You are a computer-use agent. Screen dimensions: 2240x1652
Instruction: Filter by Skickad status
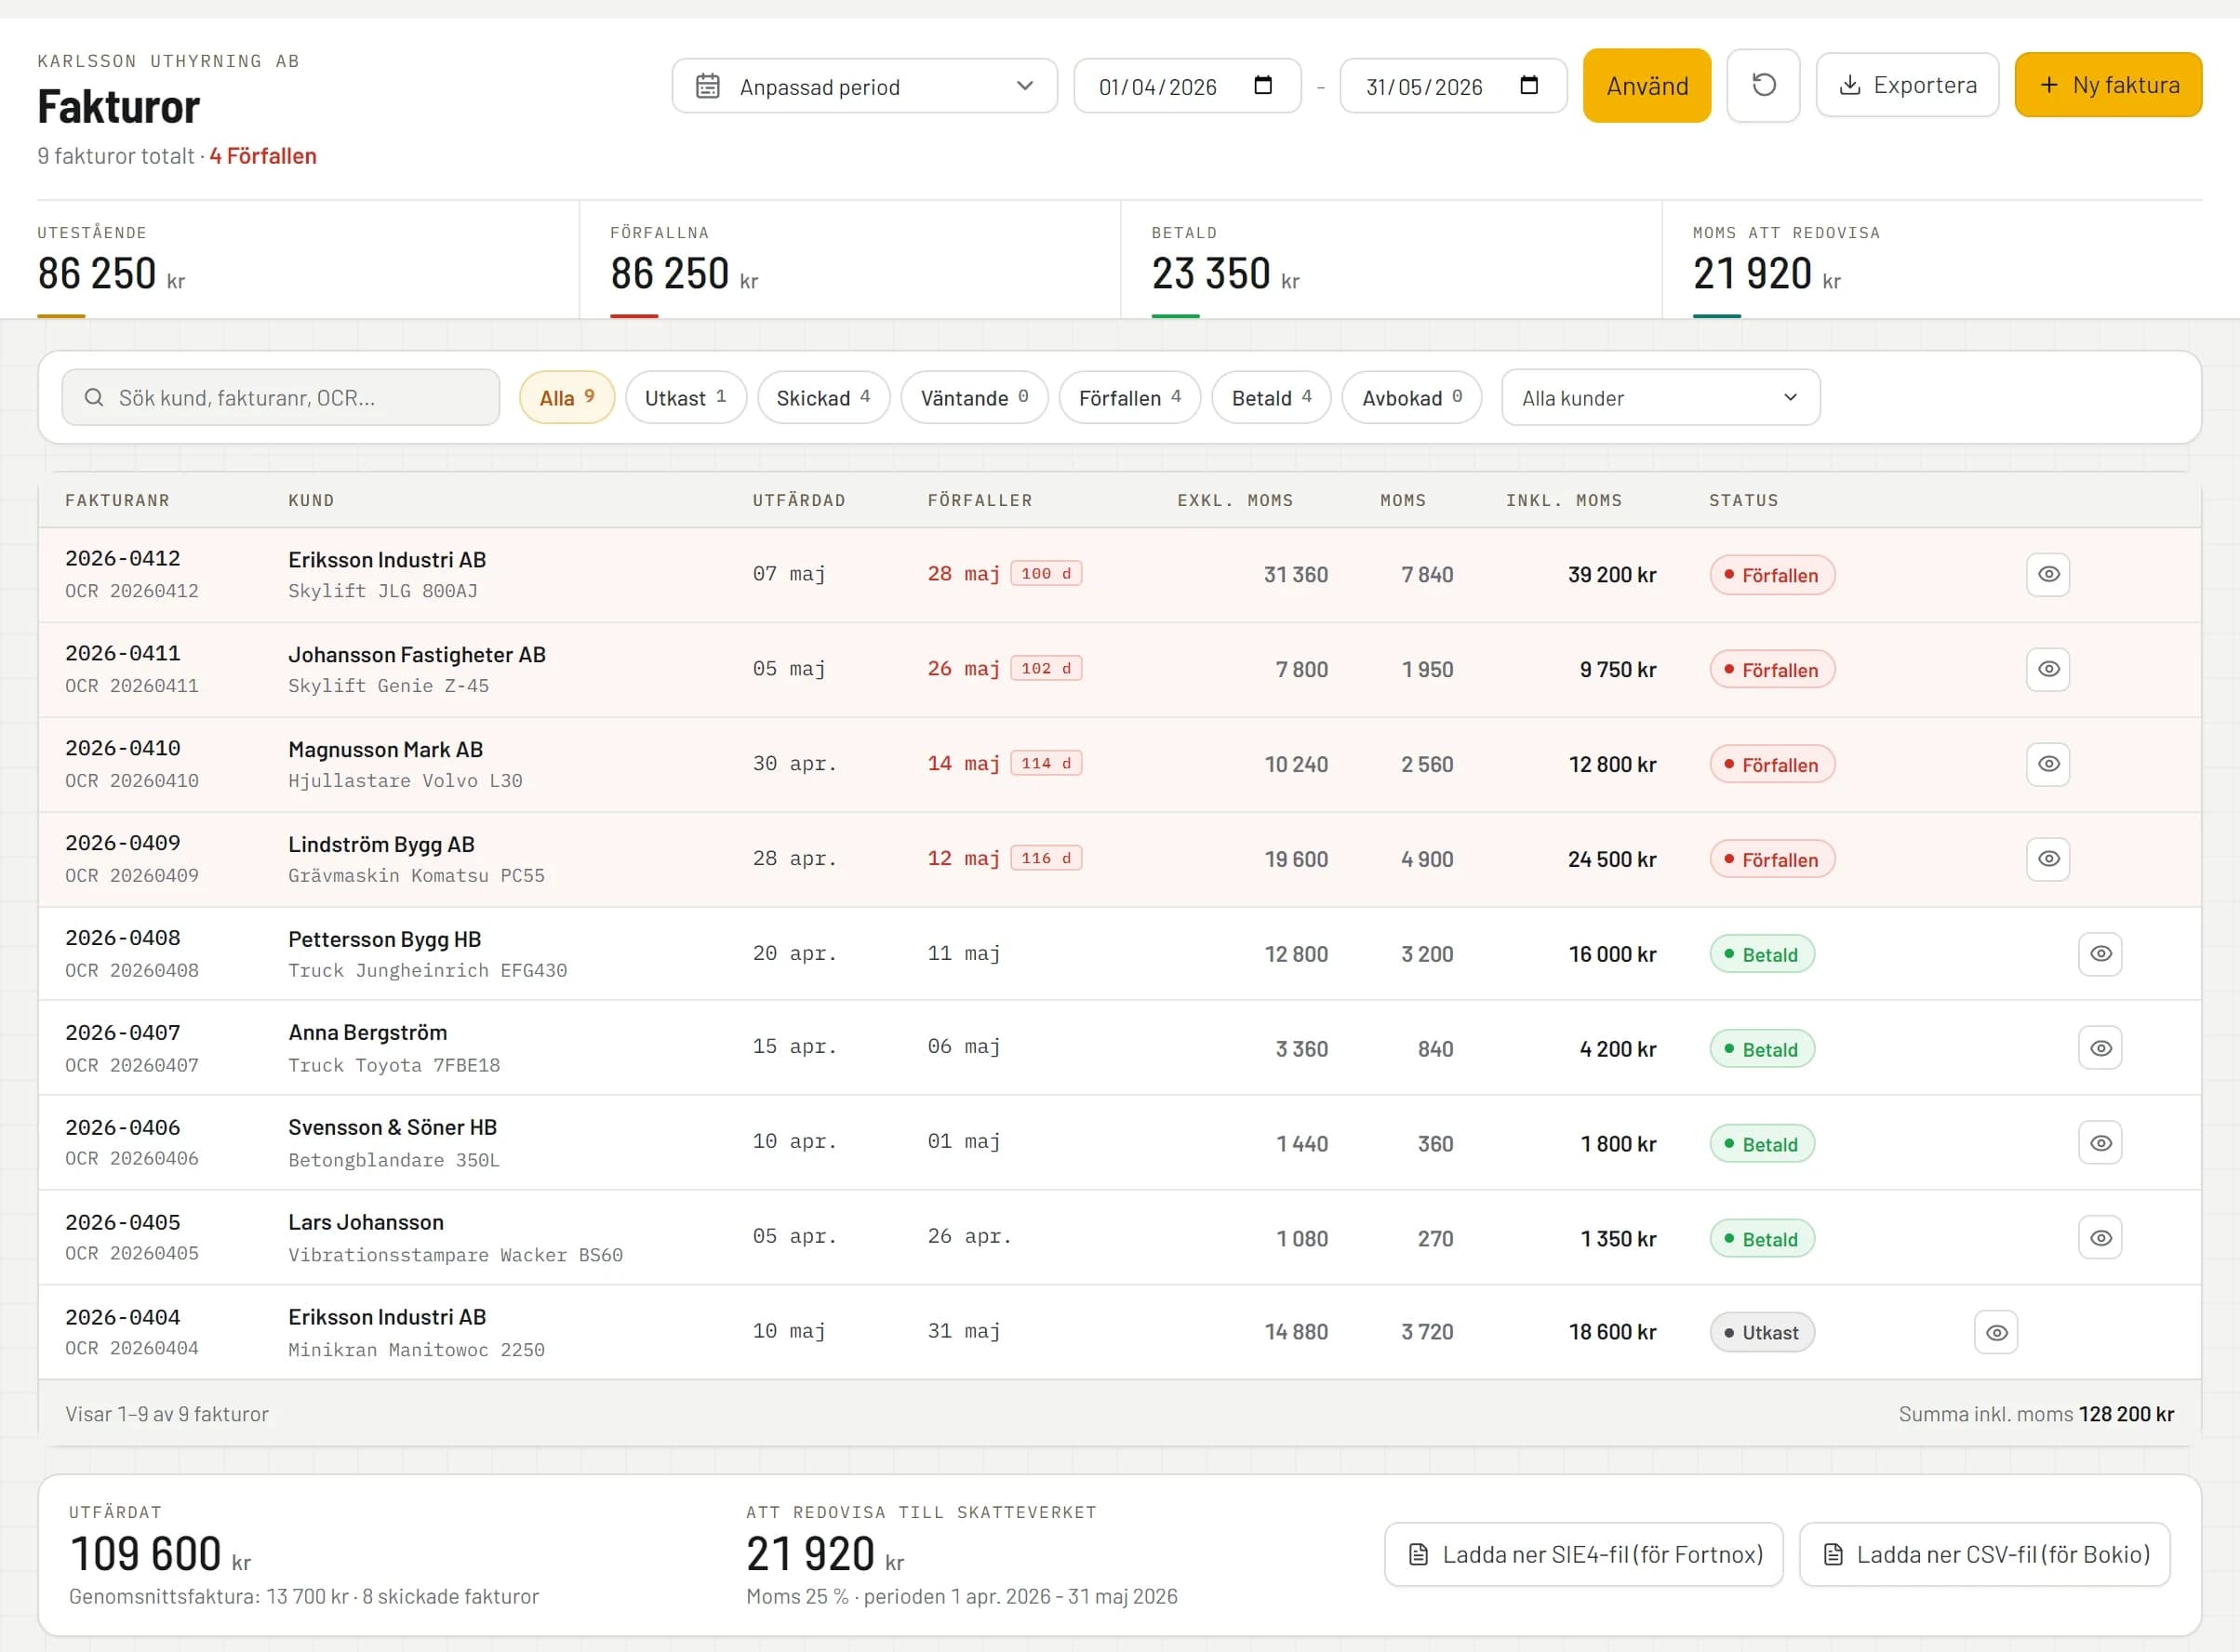(x=823, y=398)
